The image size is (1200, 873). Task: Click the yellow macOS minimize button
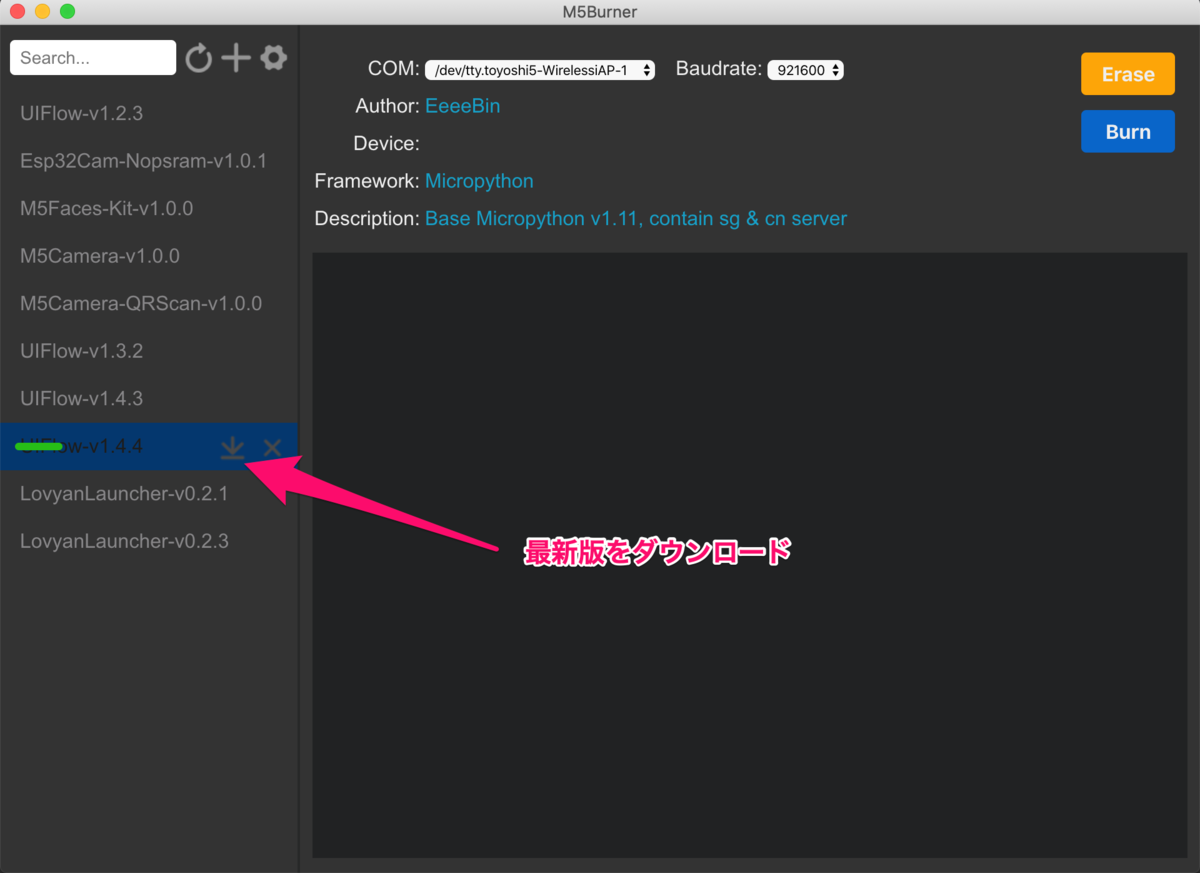click(x=42, y=12)
